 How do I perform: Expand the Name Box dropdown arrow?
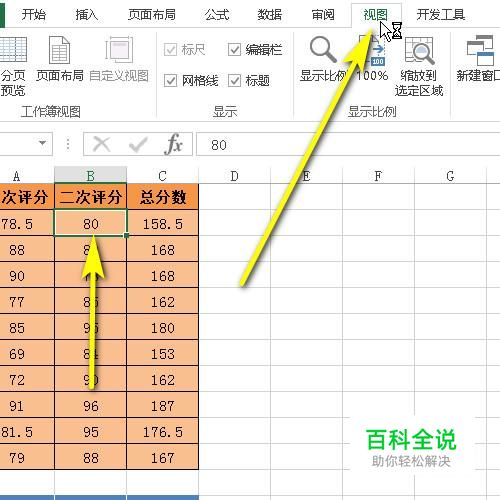(42, 143)
